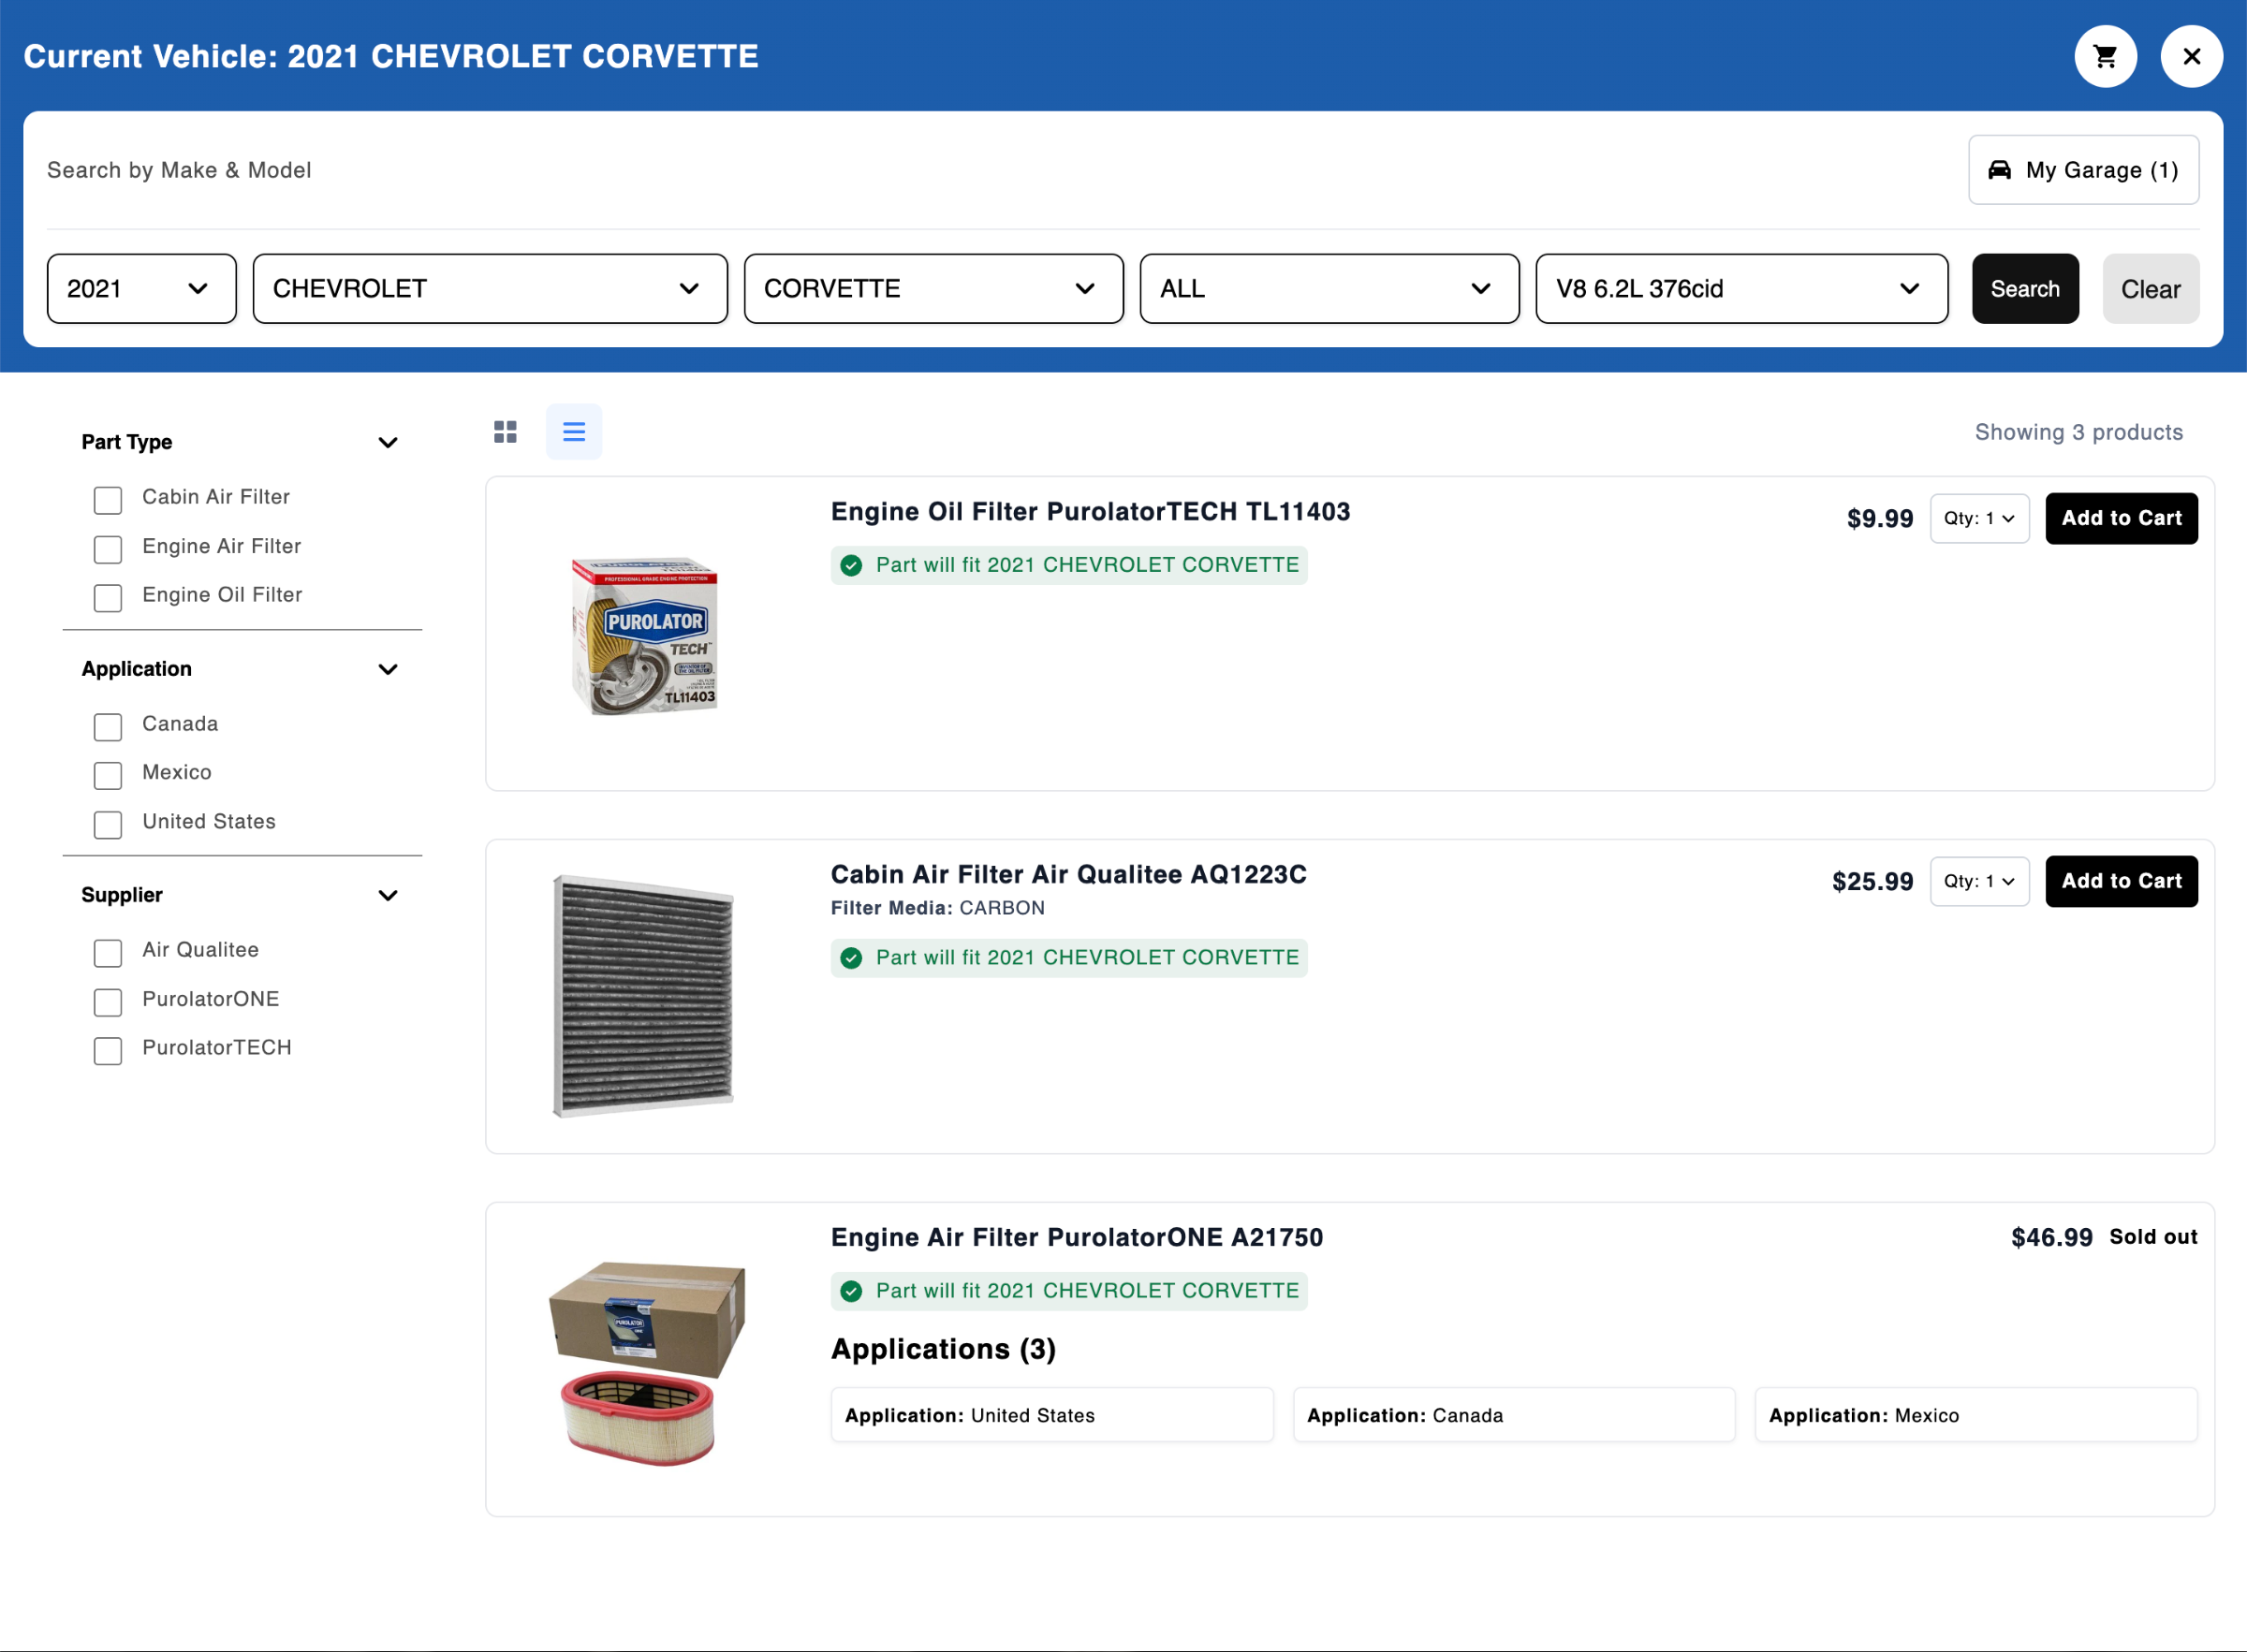2247x1652 pixels.
Task: Open the Engine Oil Filter PurolatorTECH TL11403 title
Action: click(1090, 512)
